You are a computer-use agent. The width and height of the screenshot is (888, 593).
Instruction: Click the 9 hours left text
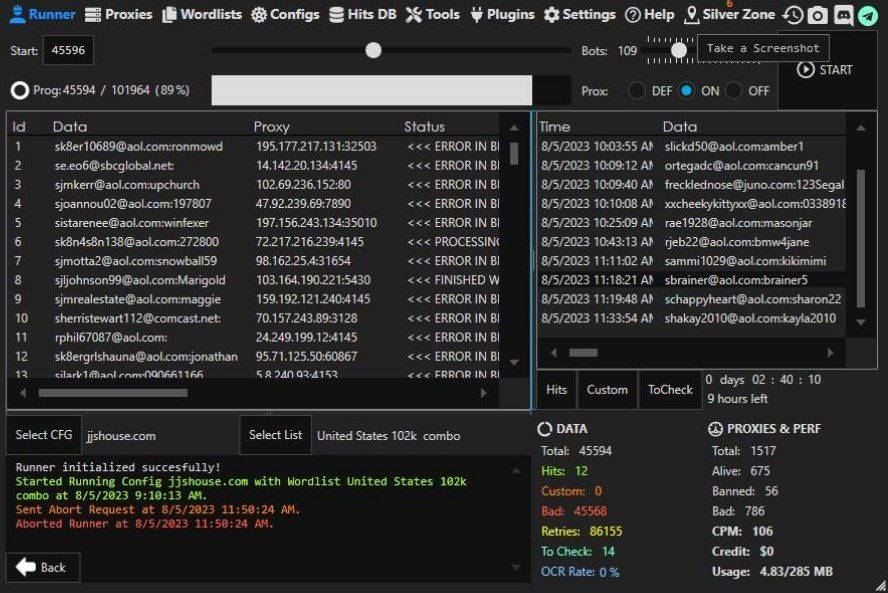click(737, 399)
